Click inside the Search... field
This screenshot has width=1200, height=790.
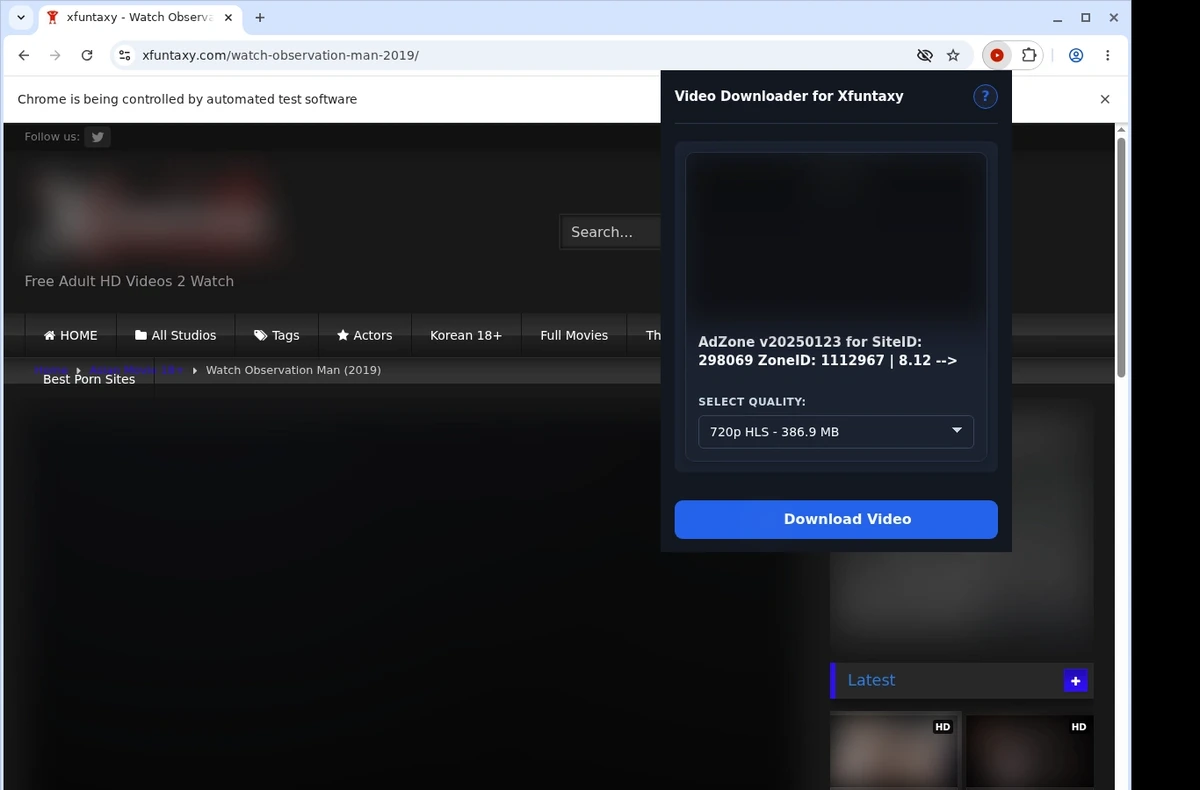coord(610,232)
